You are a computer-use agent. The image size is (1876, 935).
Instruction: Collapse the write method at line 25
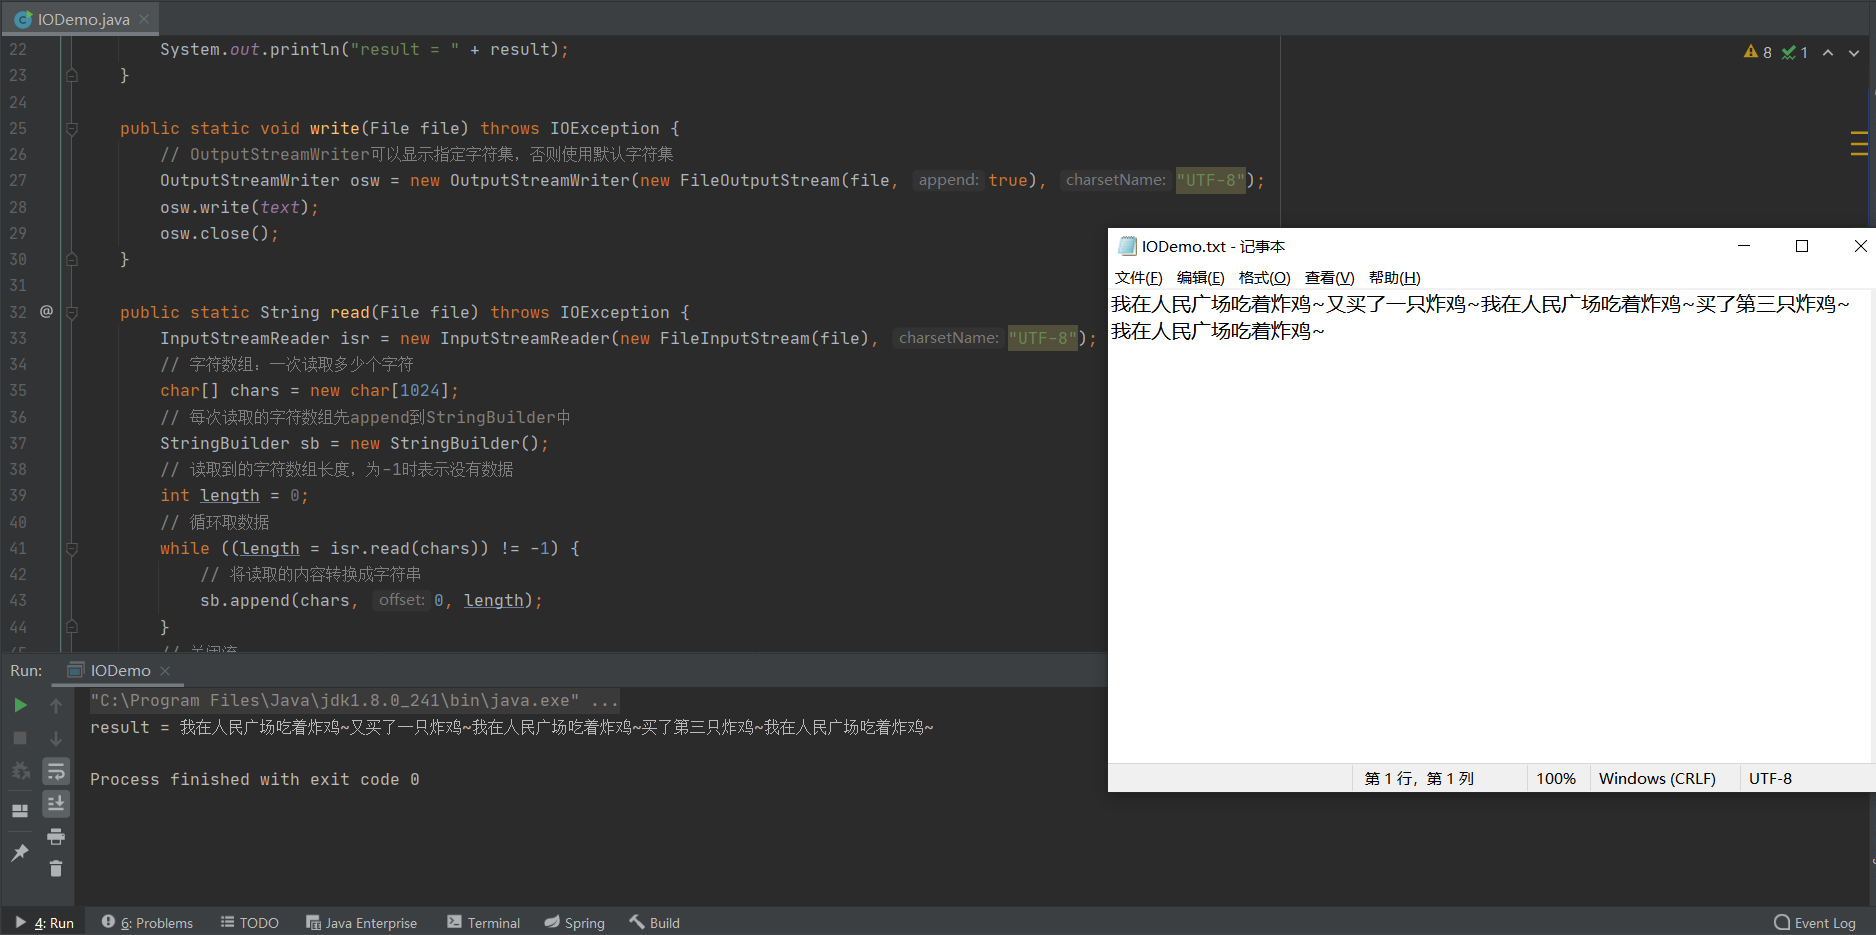pos(72,129)
